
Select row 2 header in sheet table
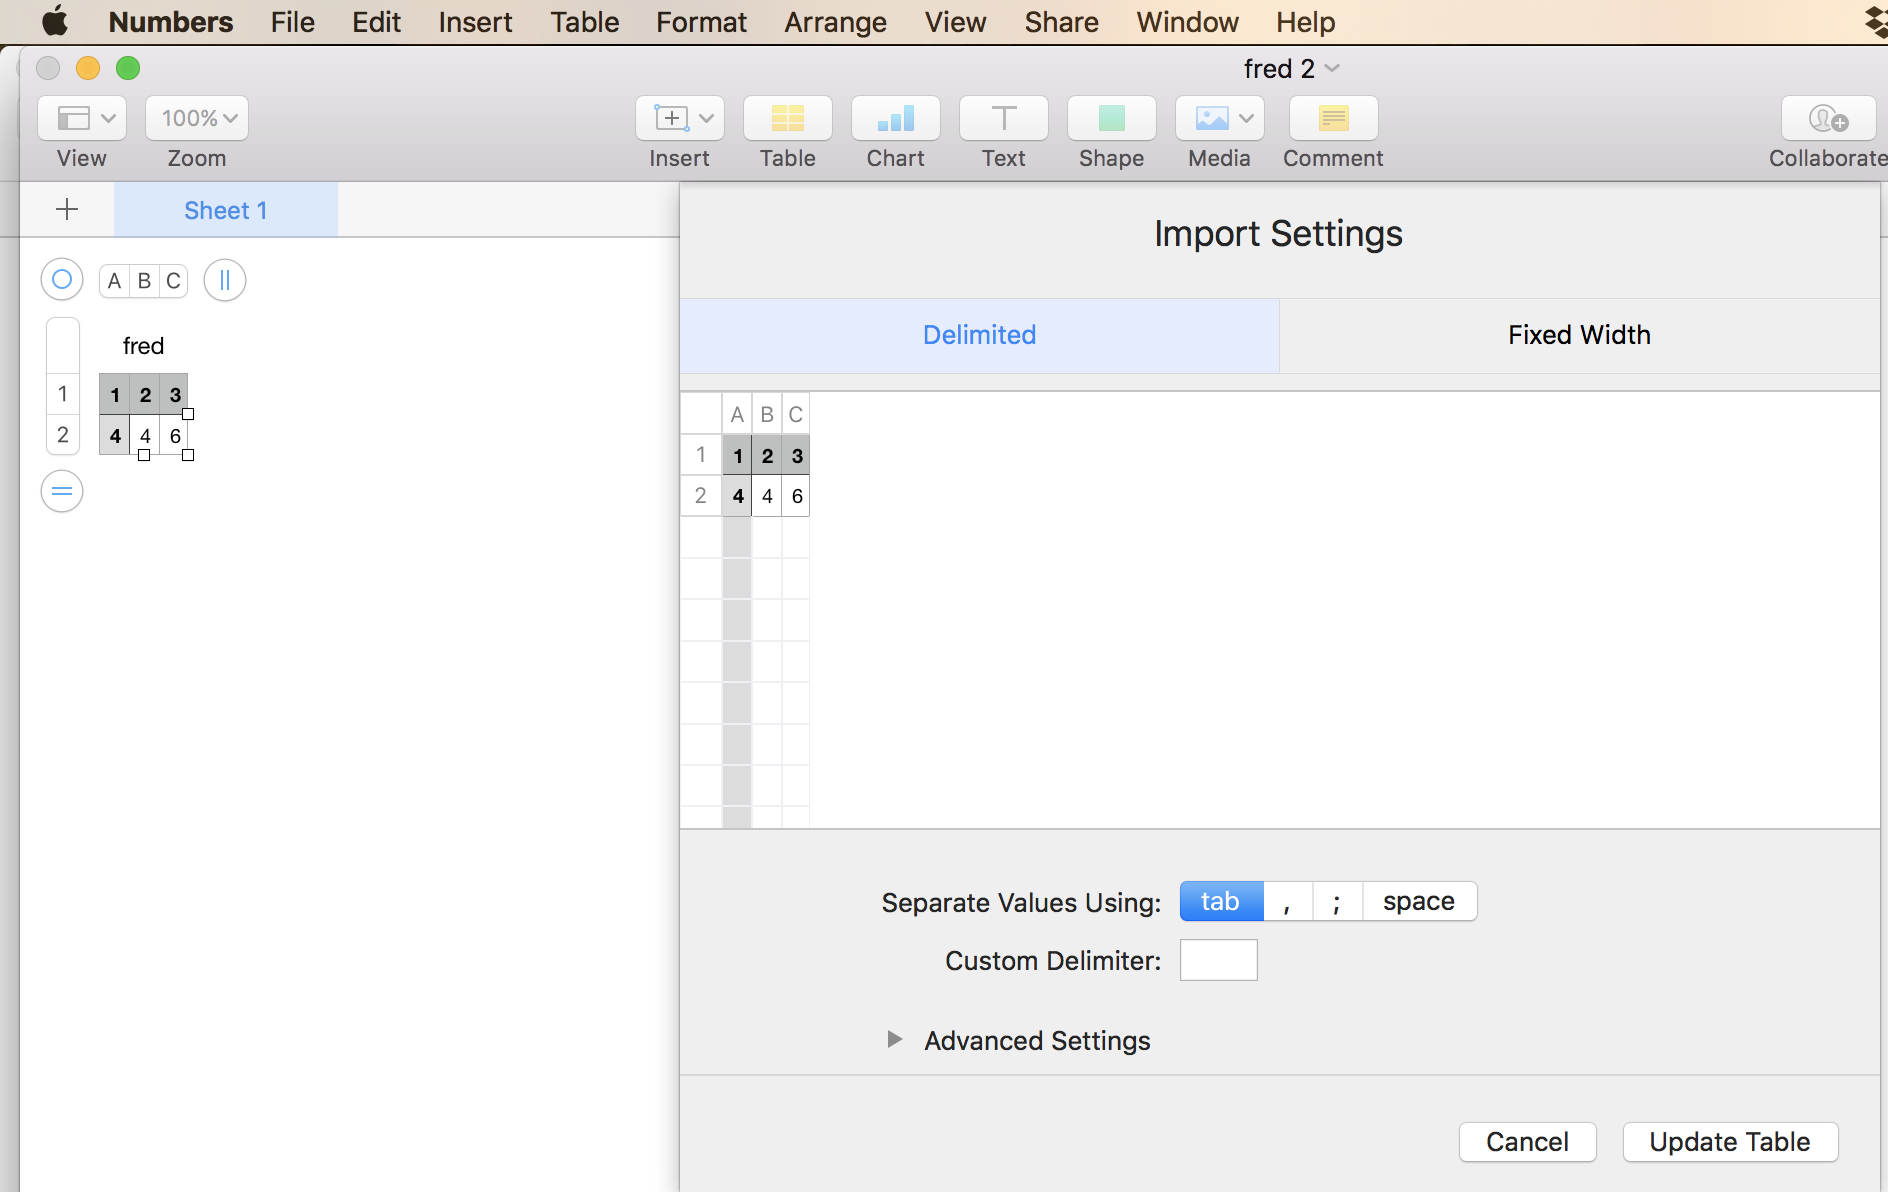pos(63,435)
